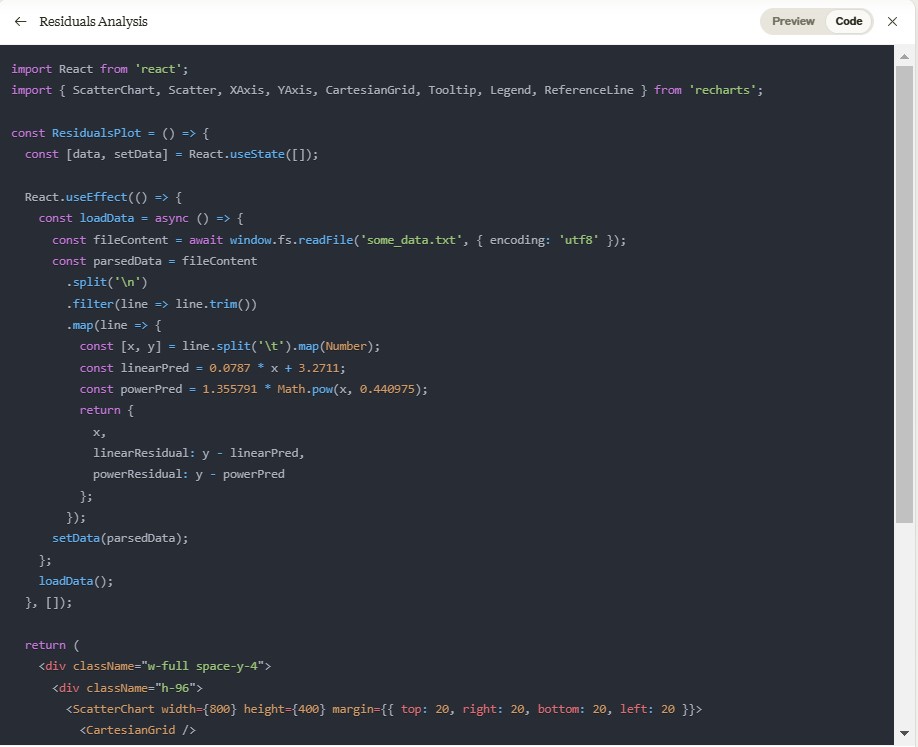The image size is (918, 747).
Task: Click the 'loadData();' invocation line
Action: click(x=76, y=581)
